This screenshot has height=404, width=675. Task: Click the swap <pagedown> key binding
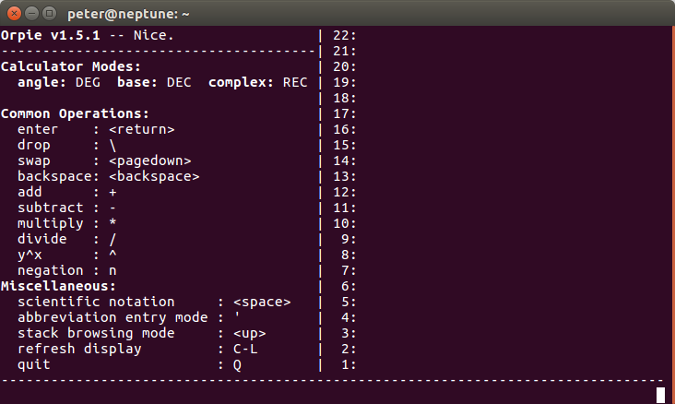click(150, 160)
